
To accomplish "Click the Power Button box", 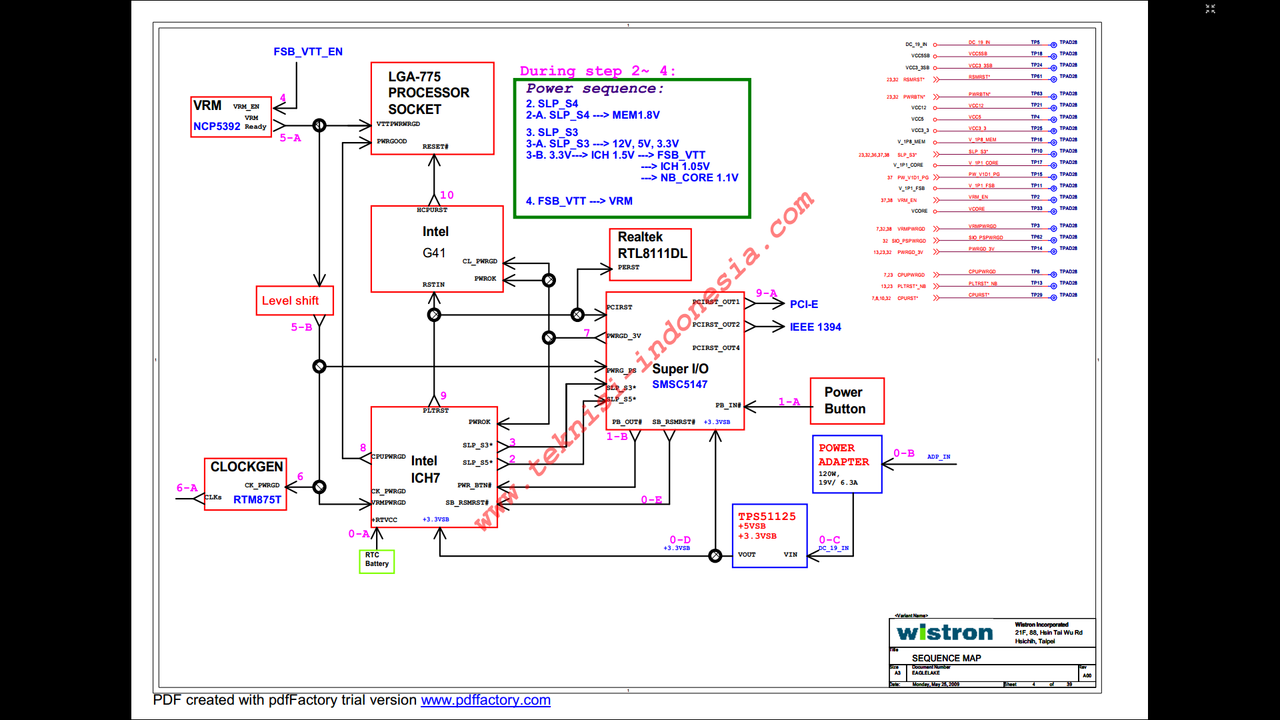I will pos(848,401).
